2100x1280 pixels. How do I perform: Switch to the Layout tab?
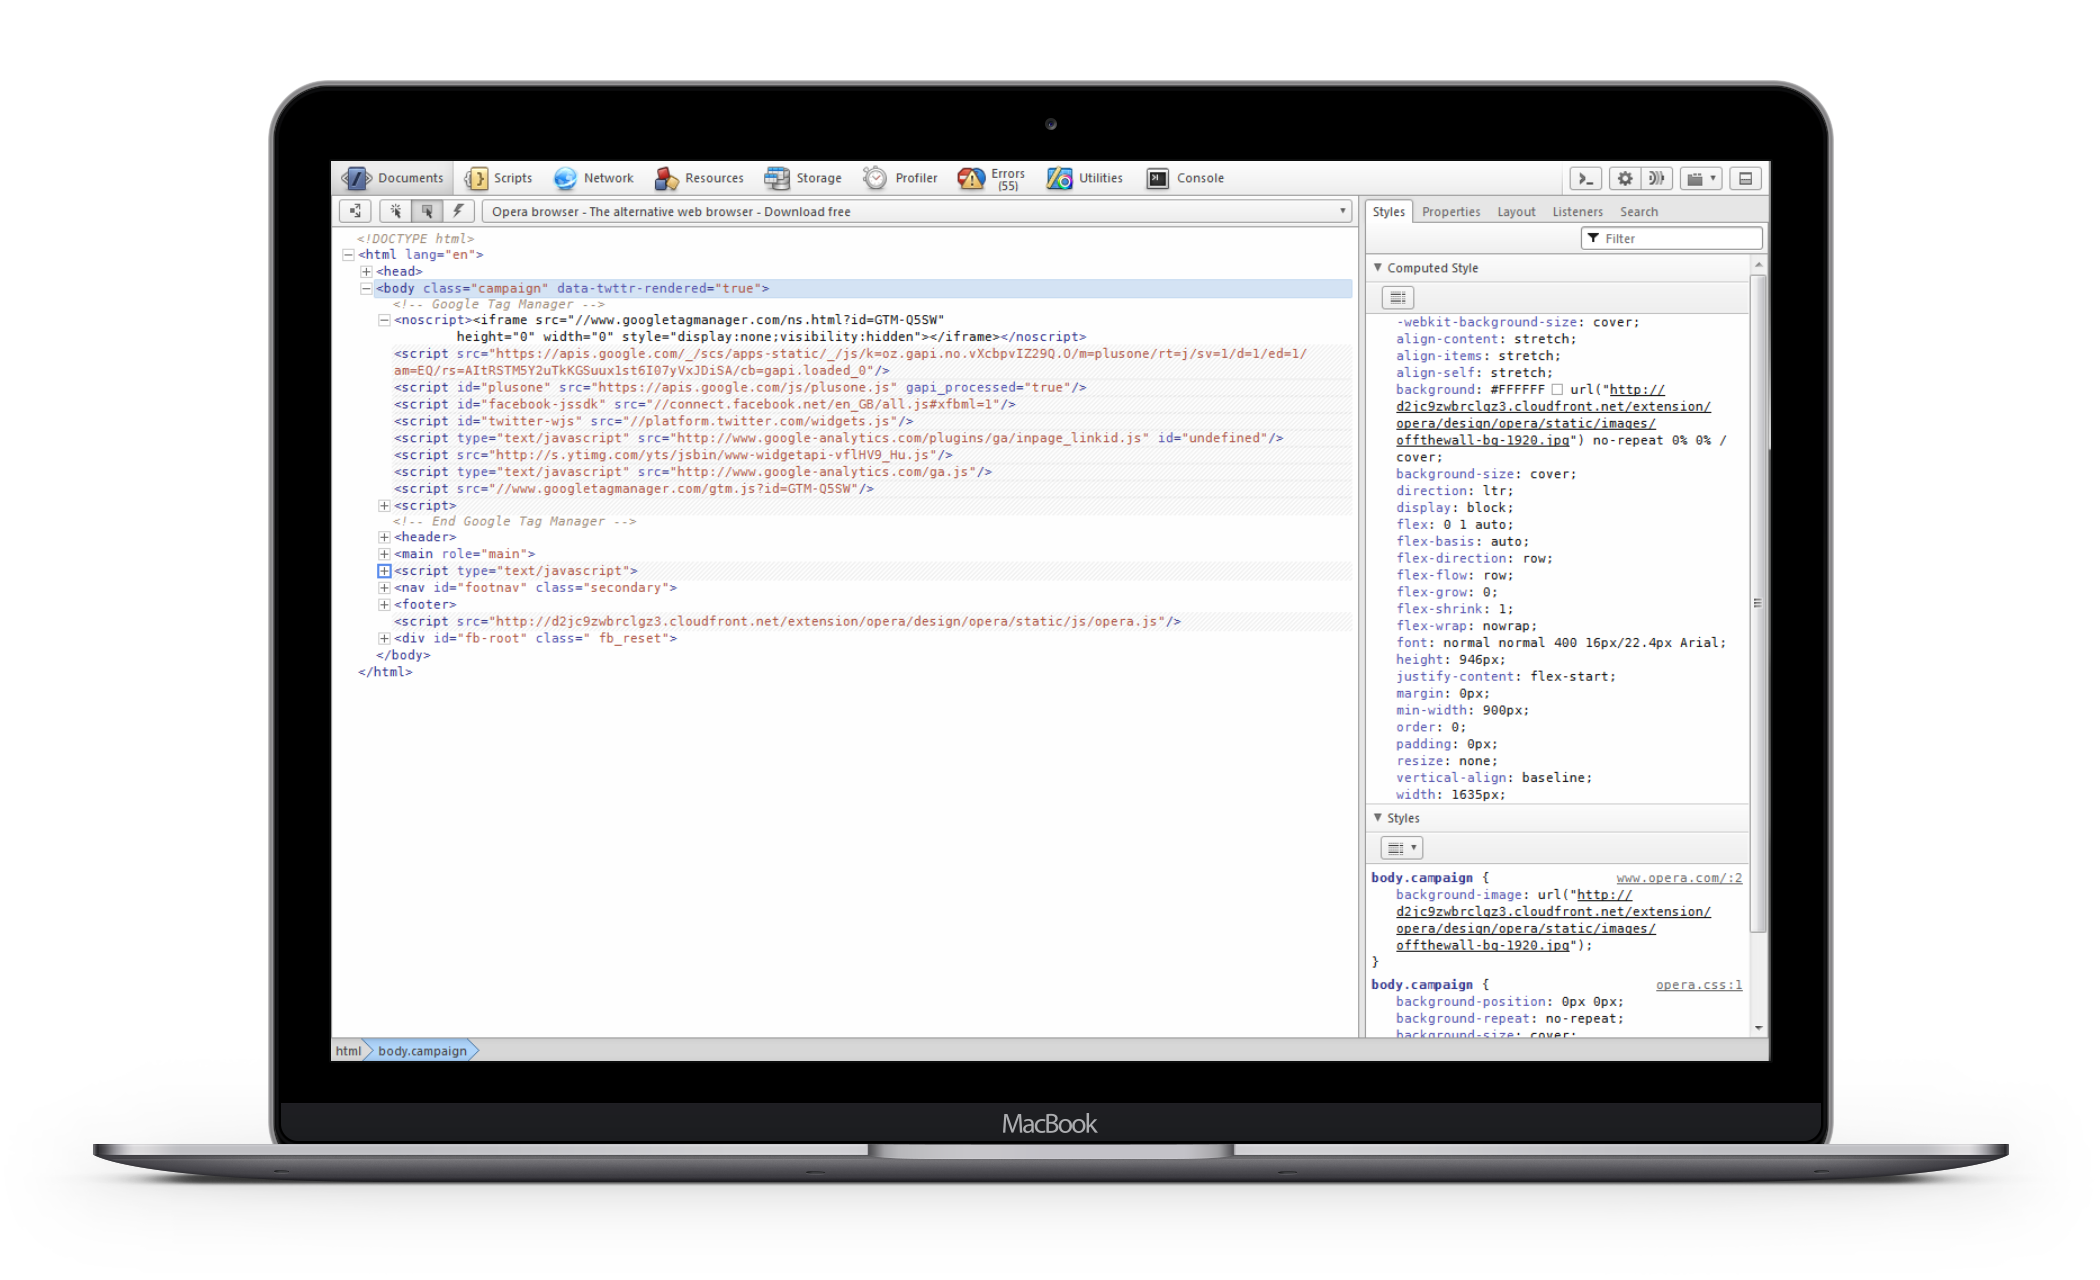(x=1516, y=212)
